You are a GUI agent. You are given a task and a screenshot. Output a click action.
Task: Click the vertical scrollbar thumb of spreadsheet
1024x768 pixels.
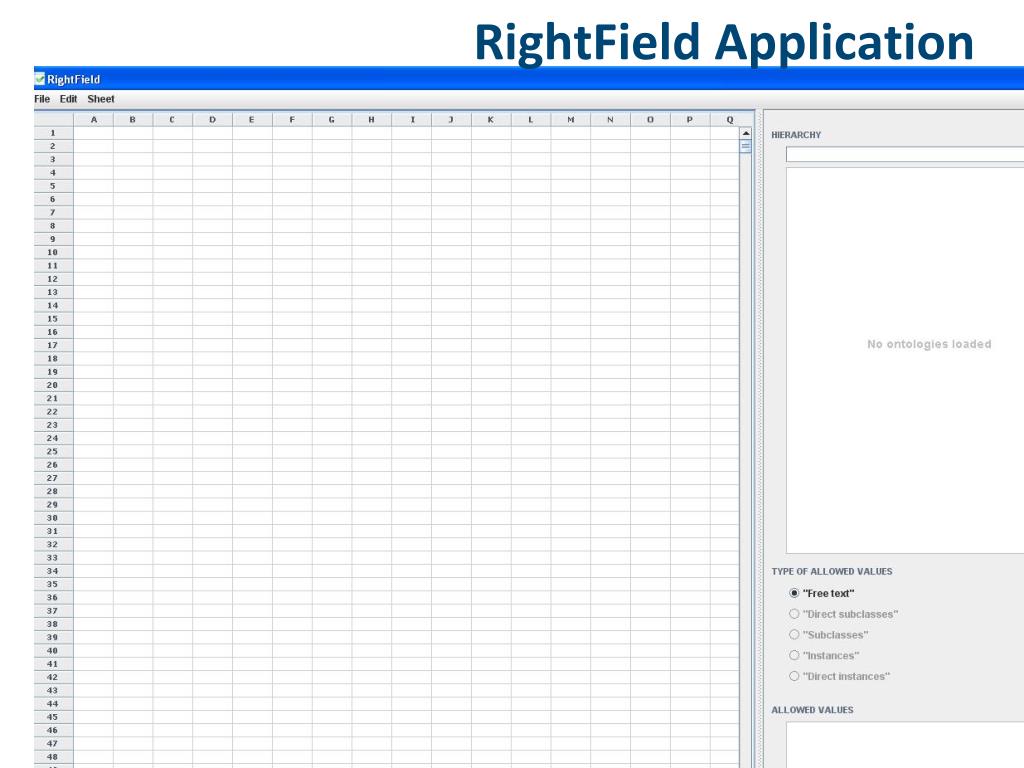746,147
